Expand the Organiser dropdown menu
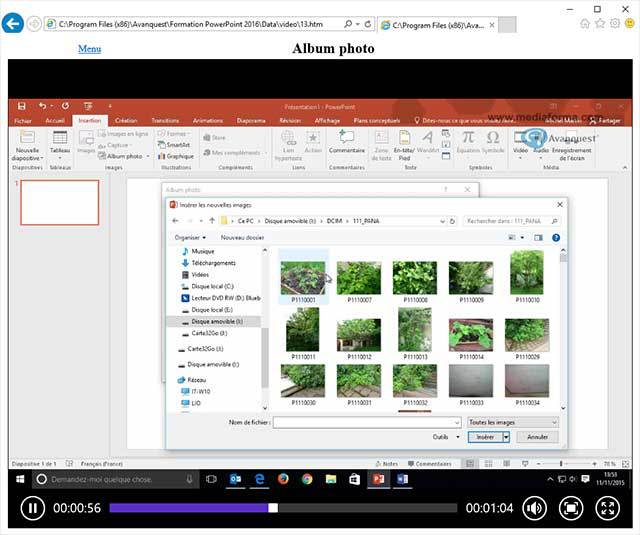This screenshot has width=640, height=535. [190, 237]
